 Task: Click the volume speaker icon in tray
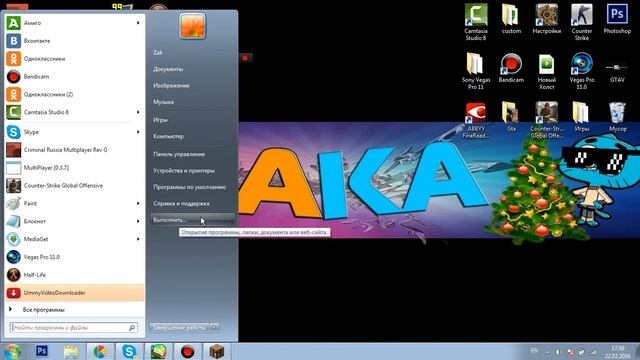tap(558, 352)
